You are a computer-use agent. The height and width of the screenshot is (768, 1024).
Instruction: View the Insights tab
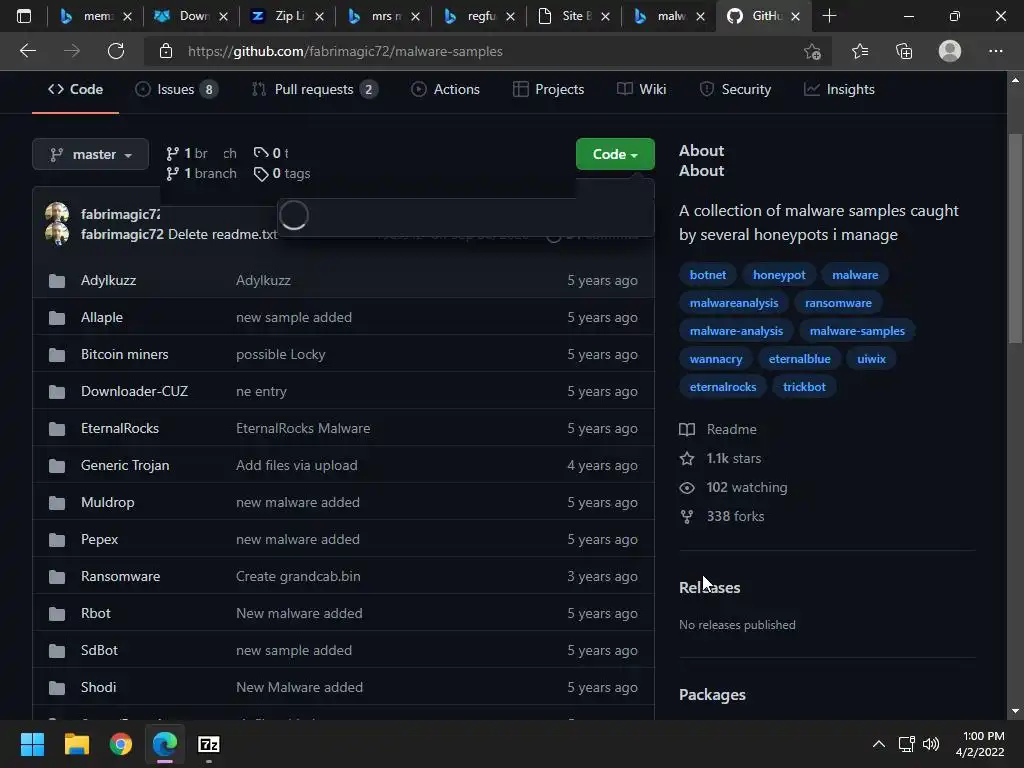[x=839, y=89]
